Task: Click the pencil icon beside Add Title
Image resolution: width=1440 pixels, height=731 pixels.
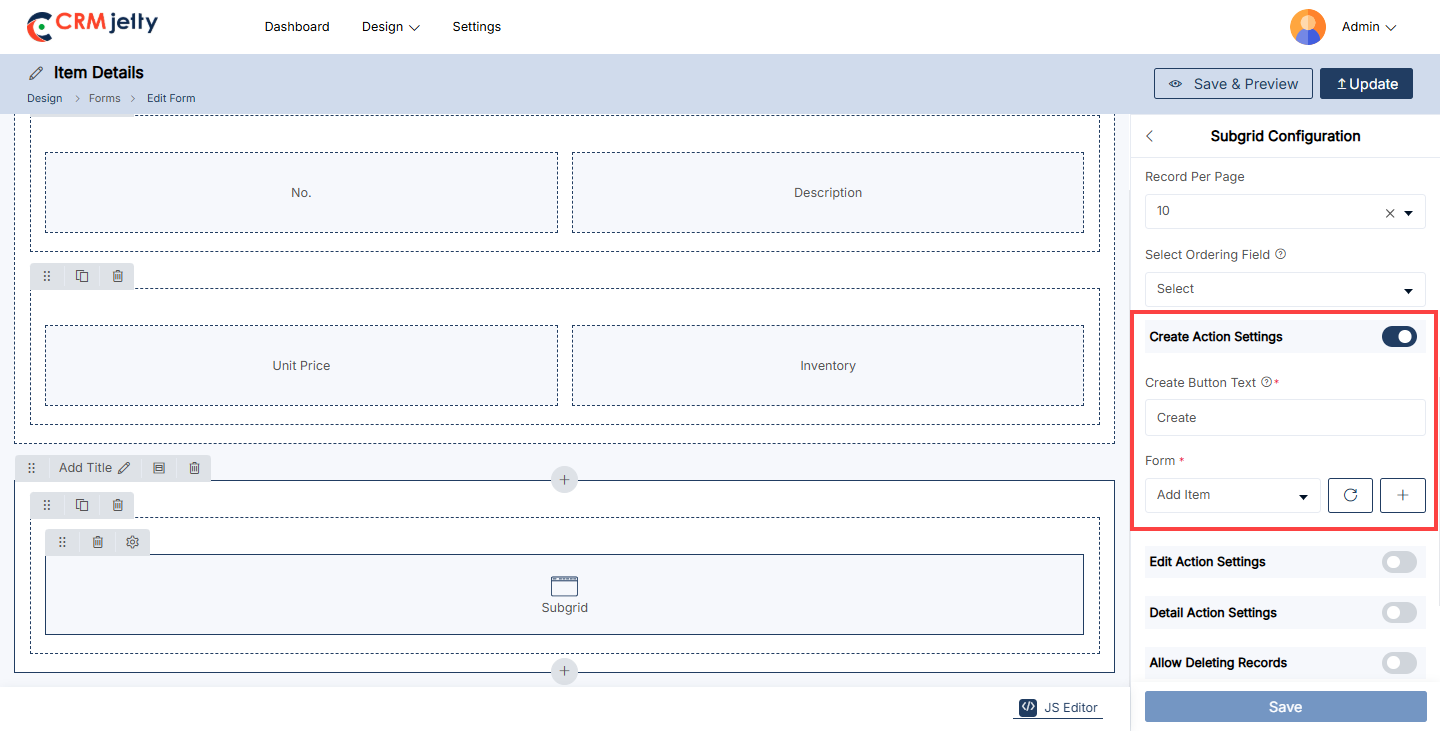Action: [124, 468]
